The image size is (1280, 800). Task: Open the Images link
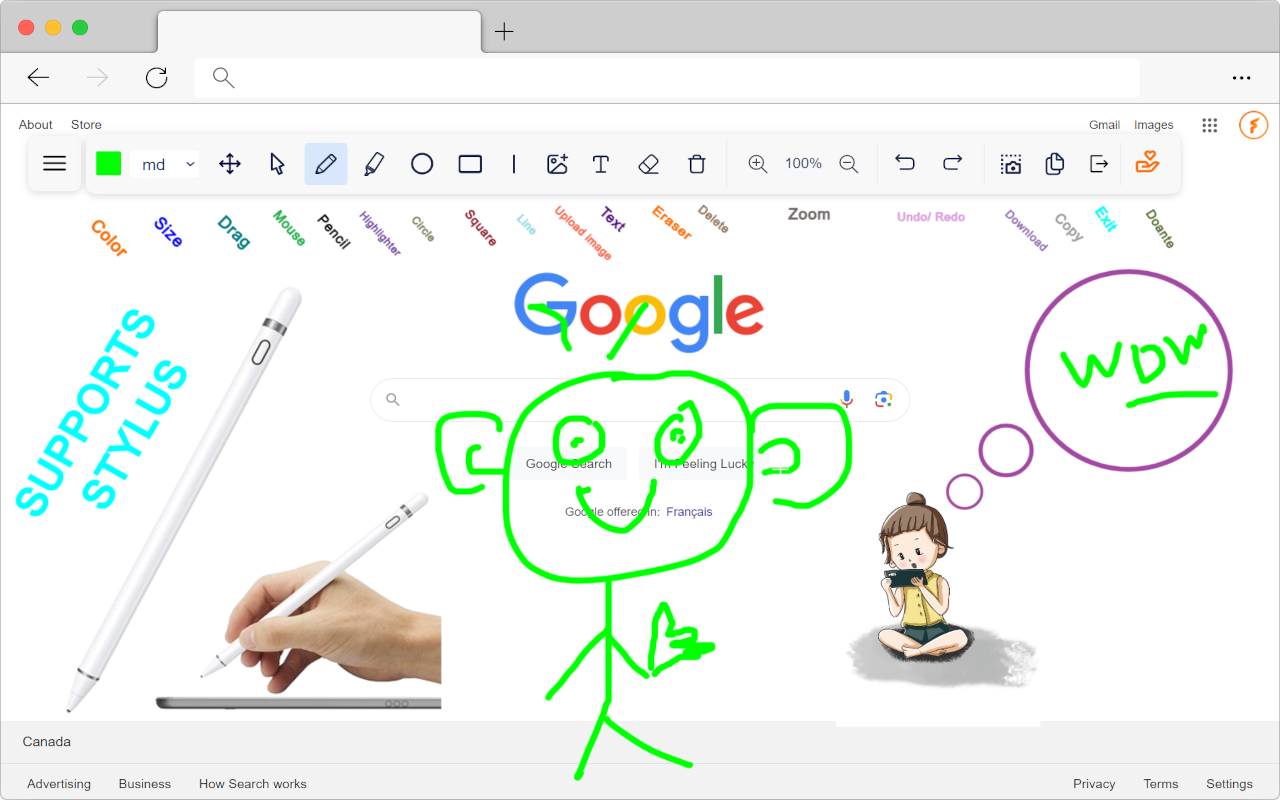click(1154, 125)
